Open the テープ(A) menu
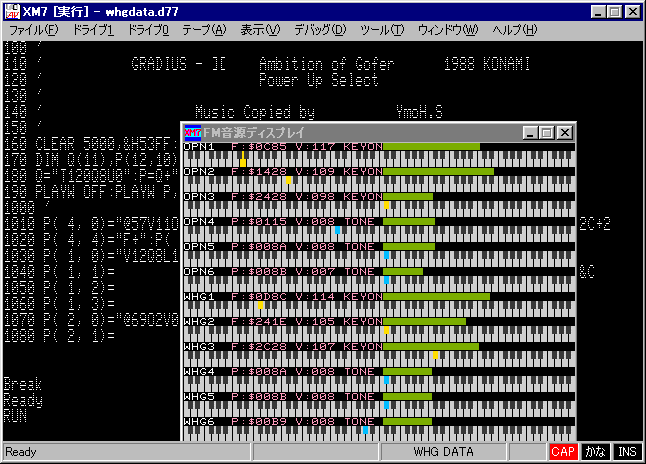This screenshot has height=464, width=646. pos(205,30)
